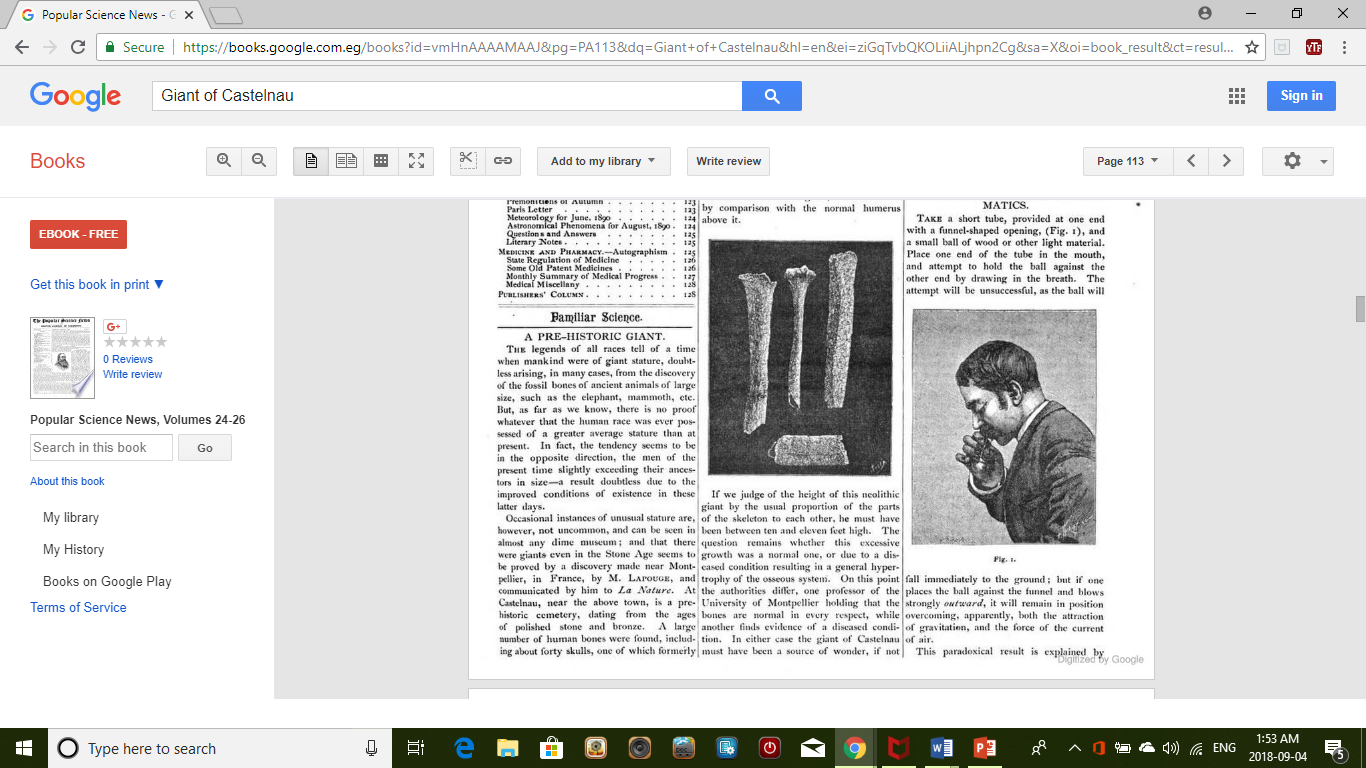Open the settings gear menu
Image resolution: width=1366 pixels, height=768 pixels.
point(1297,161)
